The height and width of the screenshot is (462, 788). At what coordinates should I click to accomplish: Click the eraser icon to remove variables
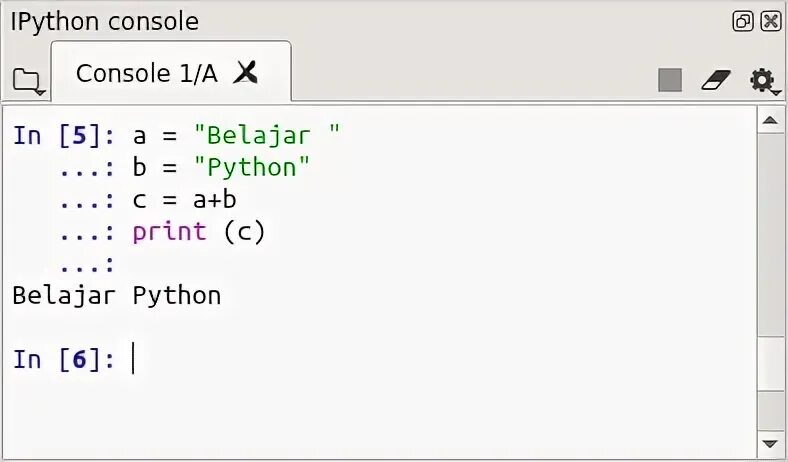(716, 80)
